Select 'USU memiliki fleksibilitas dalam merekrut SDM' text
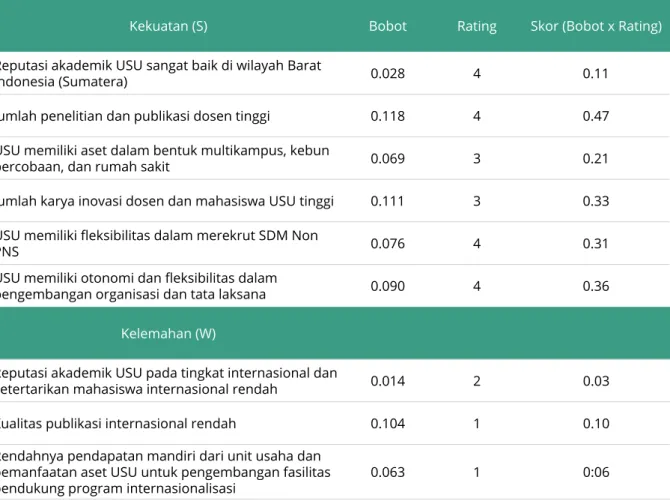 click(x=159, y=243)
